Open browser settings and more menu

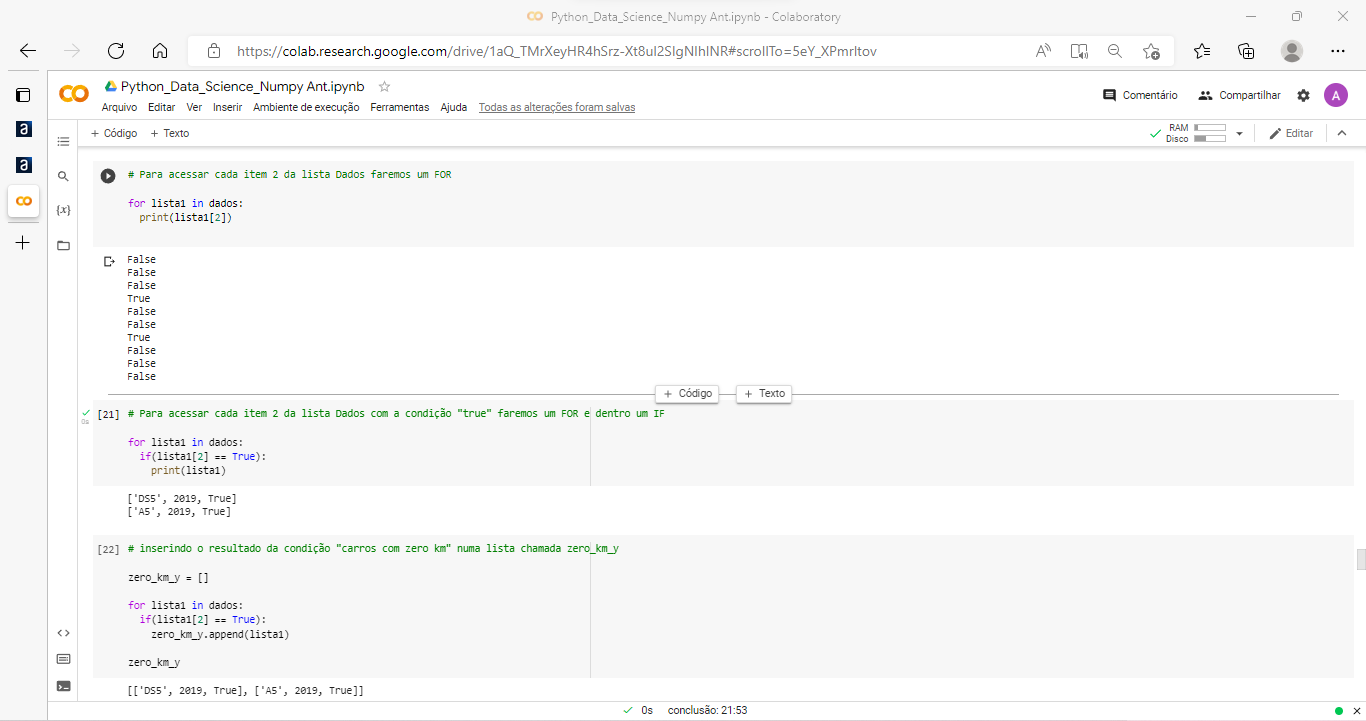[1338, 51]
